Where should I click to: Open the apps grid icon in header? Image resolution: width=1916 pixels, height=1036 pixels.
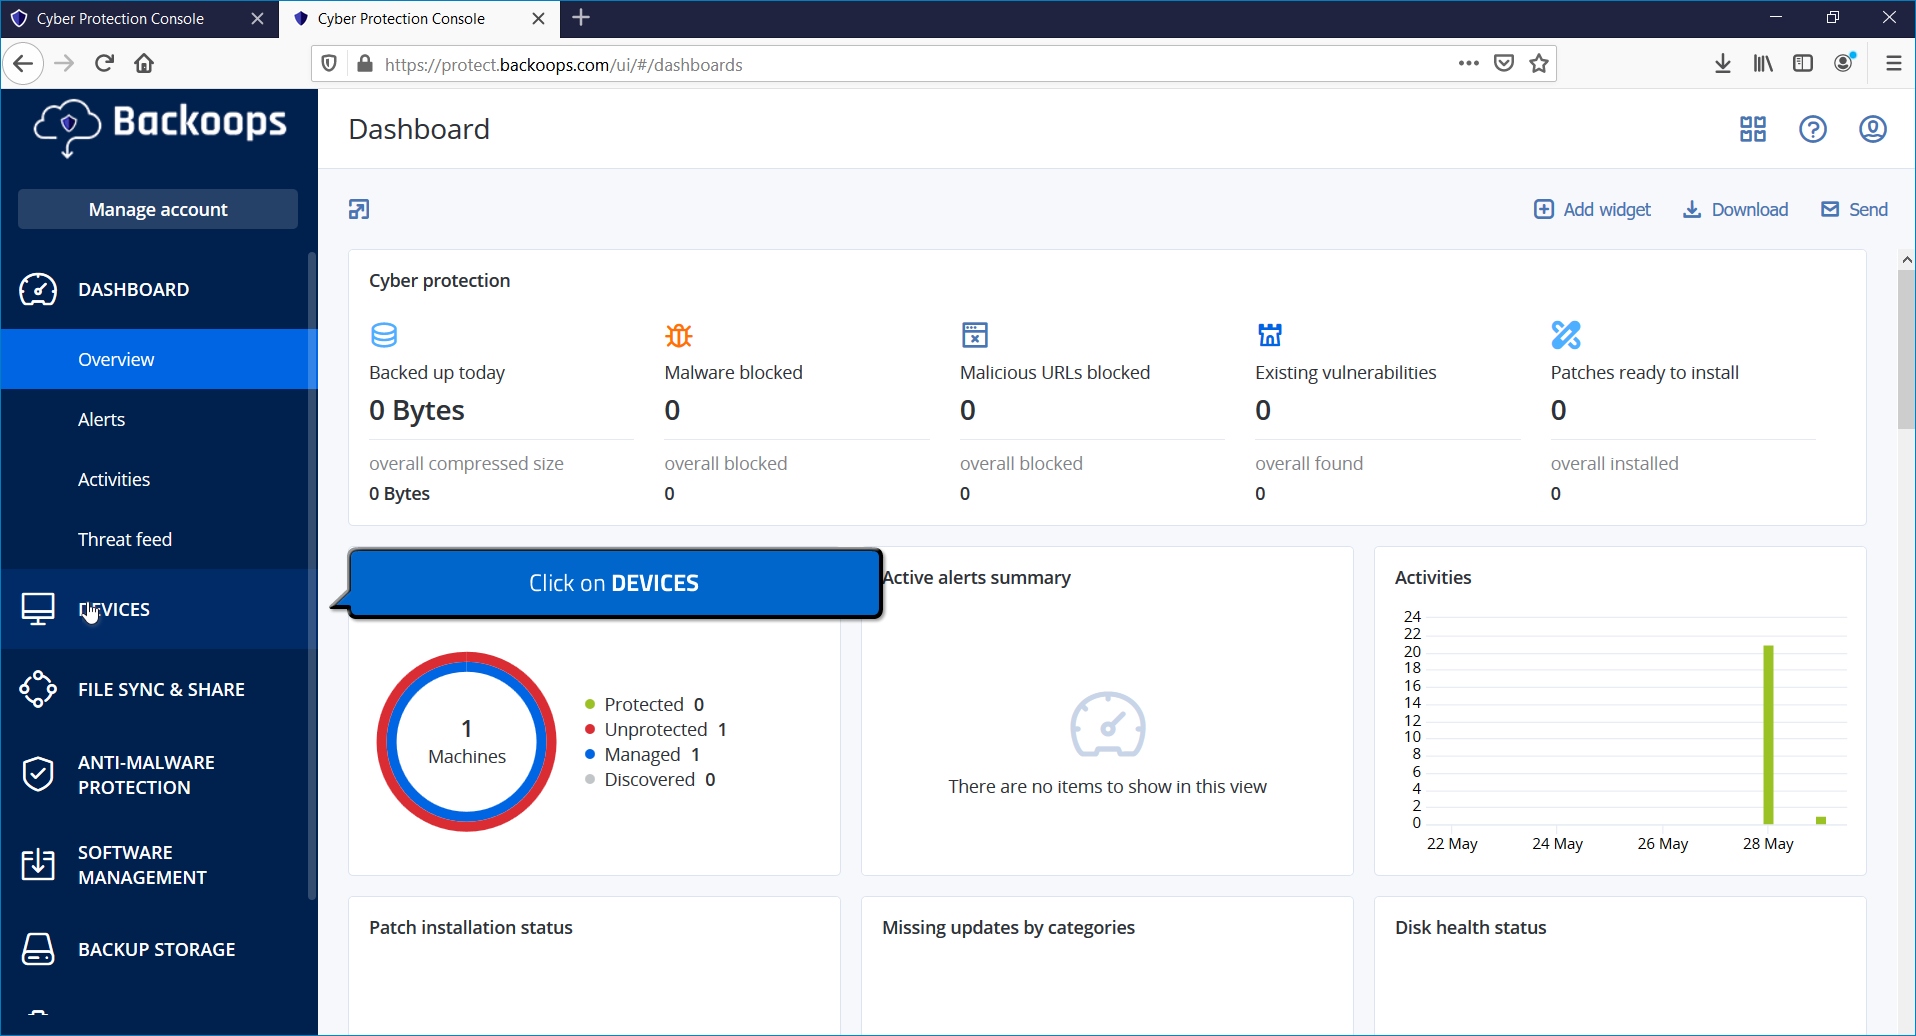point(1753,129)
